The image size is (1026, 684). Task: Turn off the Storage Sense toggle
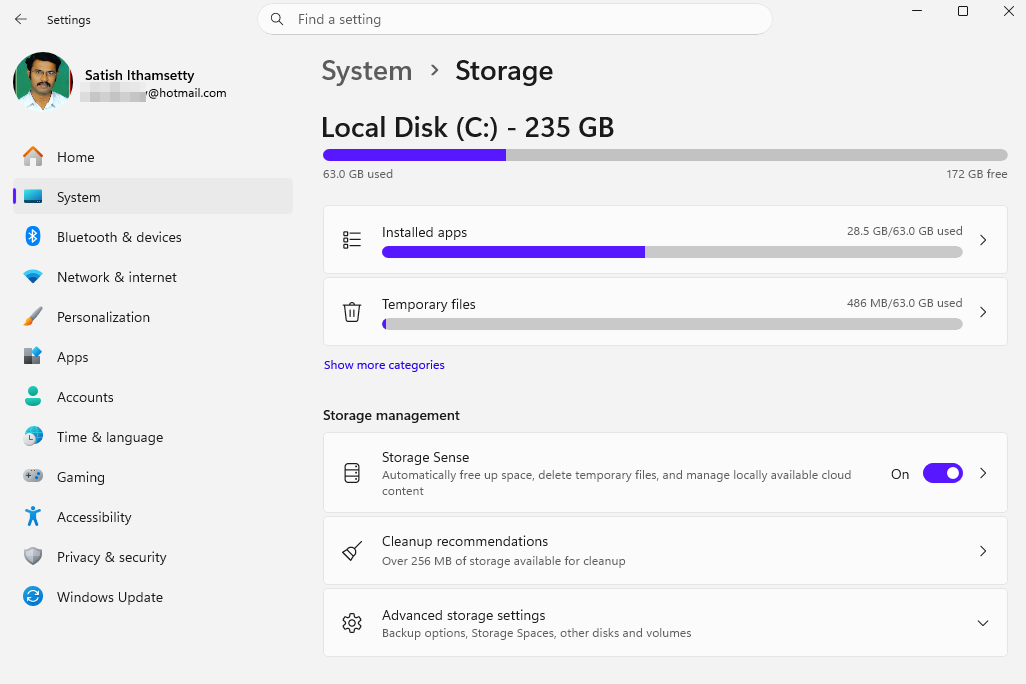[942, 473]
